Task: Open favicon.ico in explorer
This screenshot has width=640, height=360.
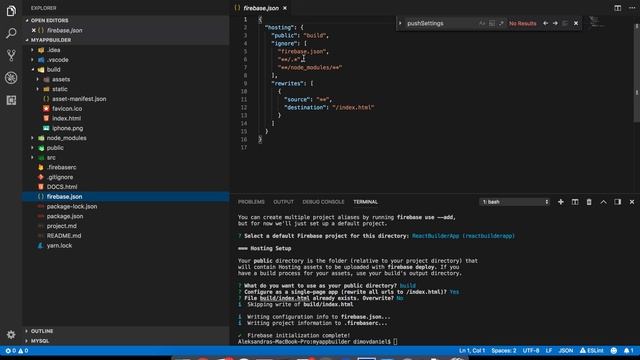Action: click(x=67, y=109)
